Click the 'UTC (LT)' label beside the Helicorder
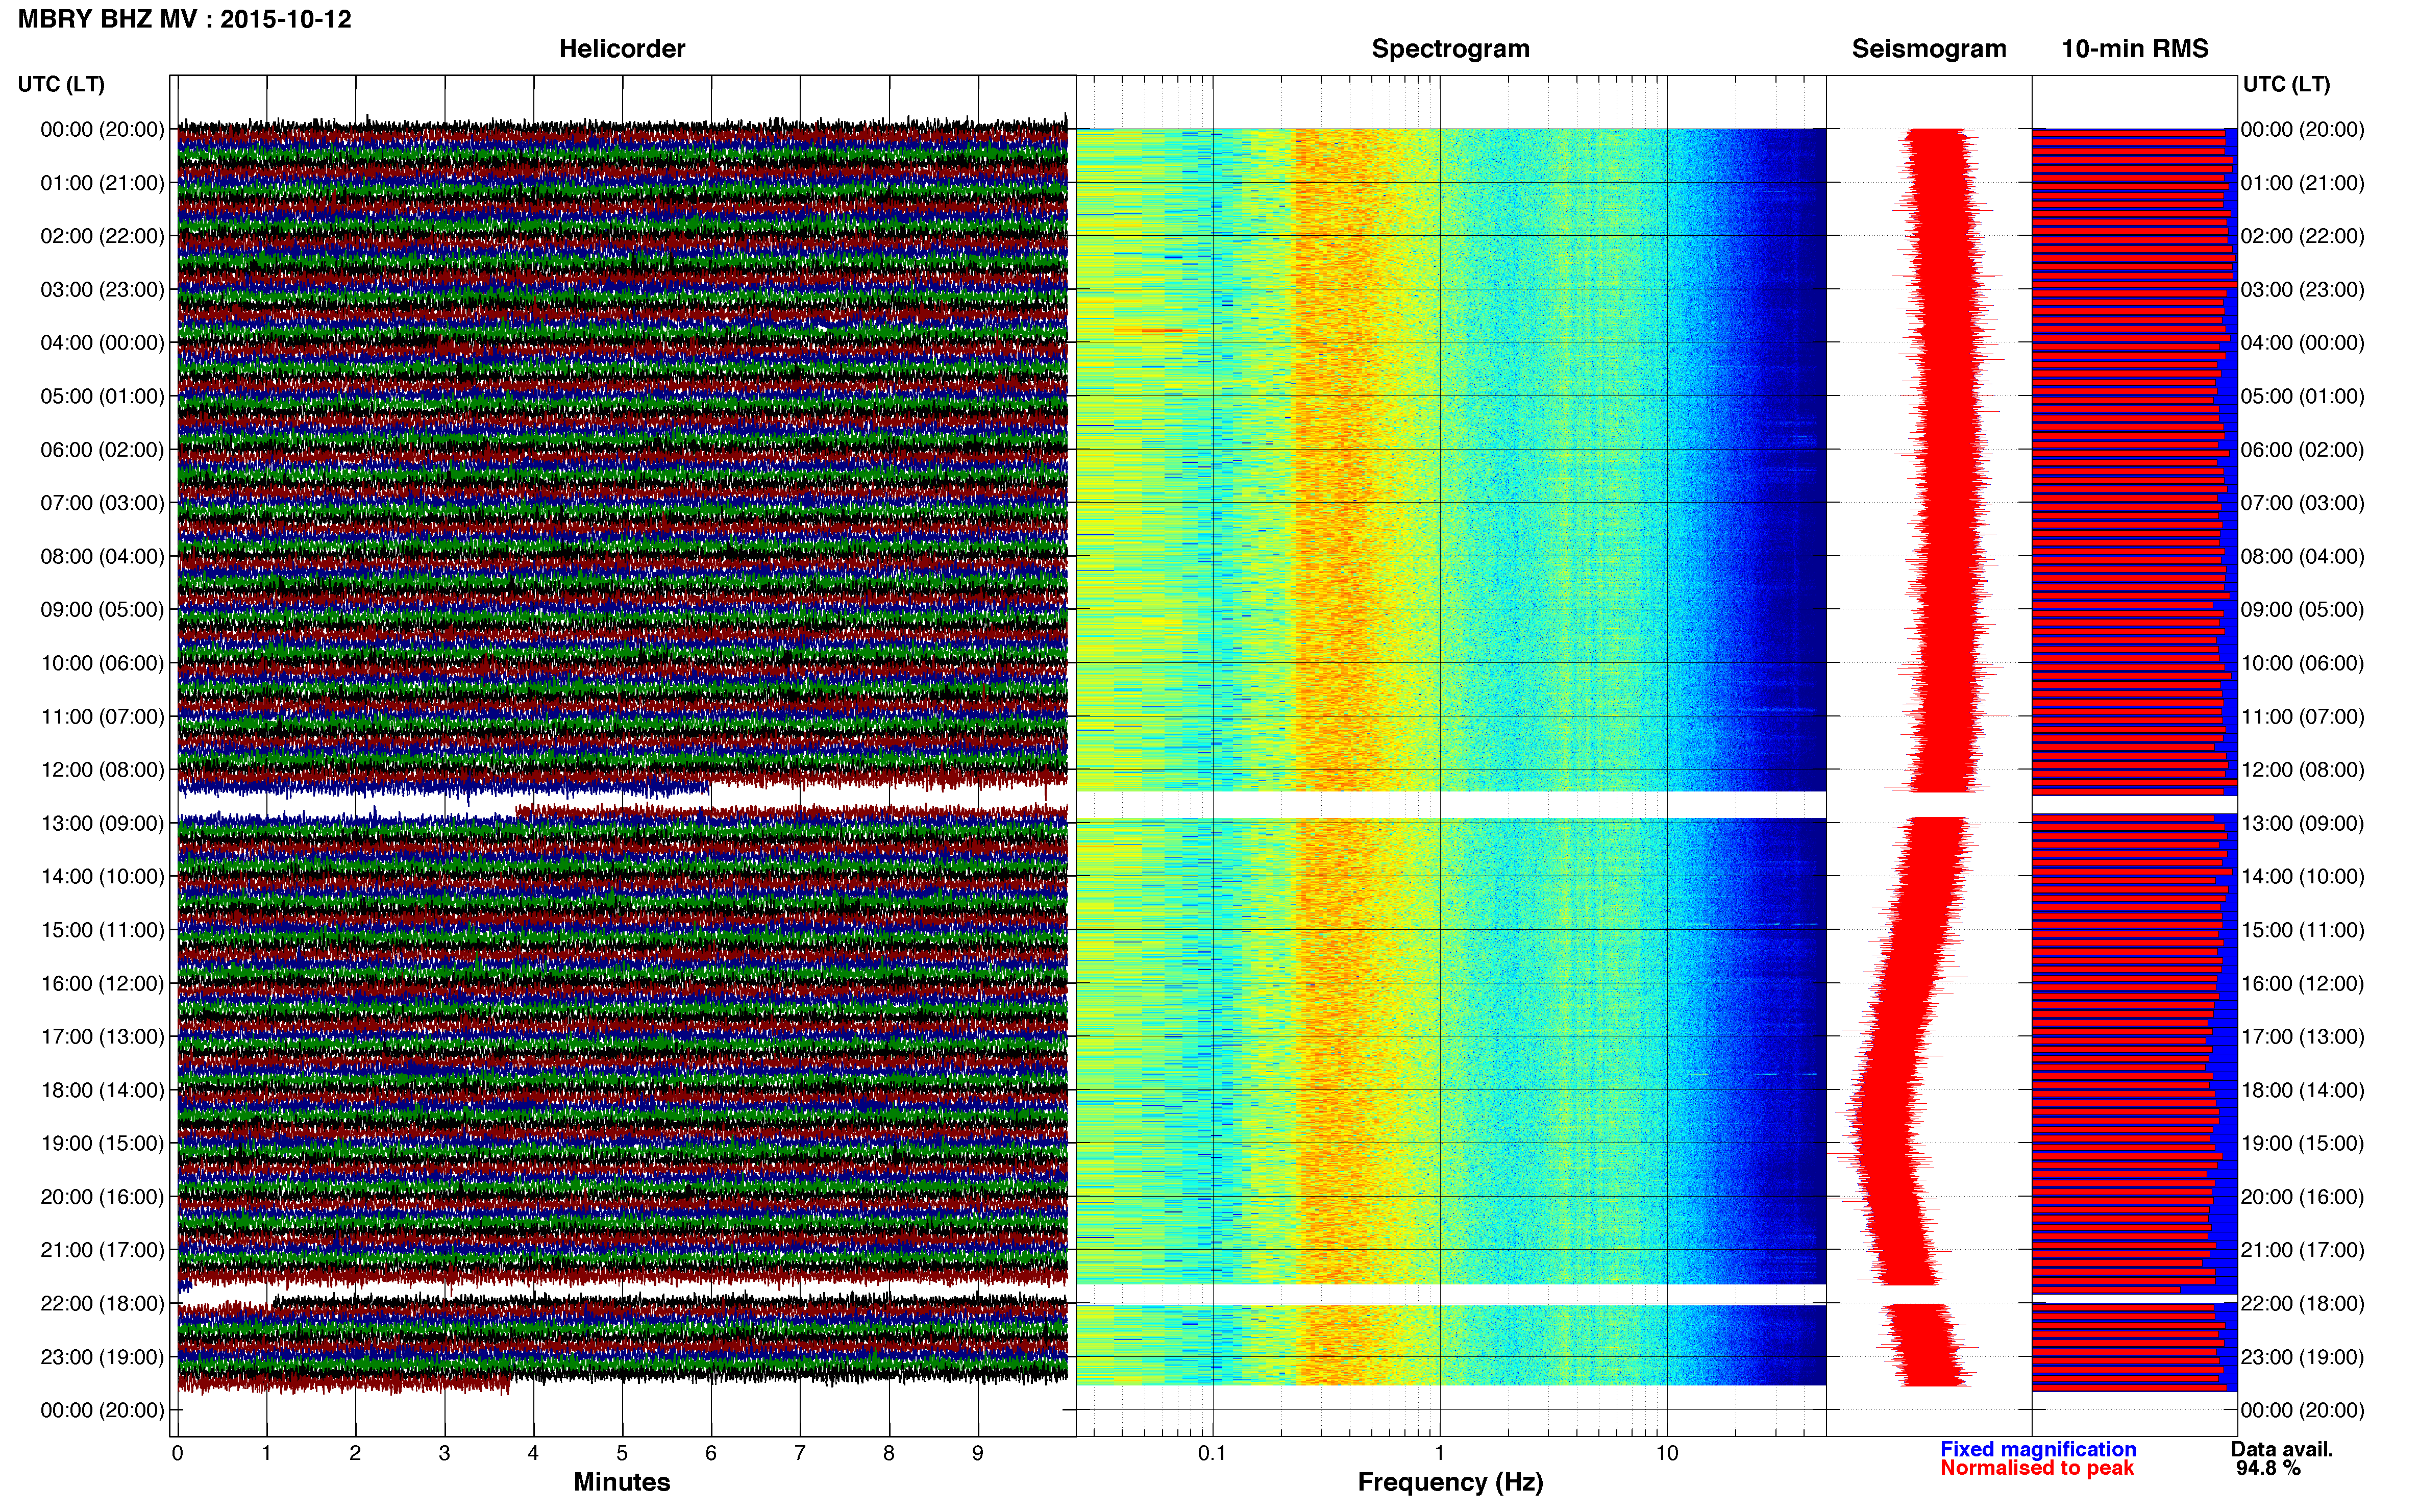Screen dimensions: 2419x1512 61,84
